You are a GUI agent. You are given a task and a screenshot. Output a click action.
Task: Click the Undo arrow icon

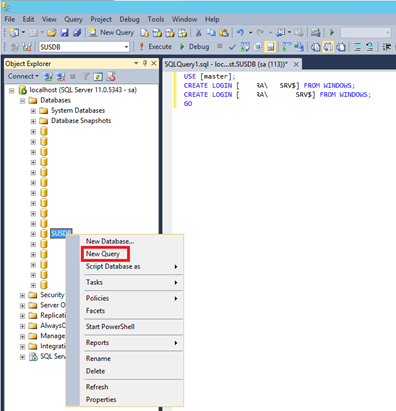[240, 32]
